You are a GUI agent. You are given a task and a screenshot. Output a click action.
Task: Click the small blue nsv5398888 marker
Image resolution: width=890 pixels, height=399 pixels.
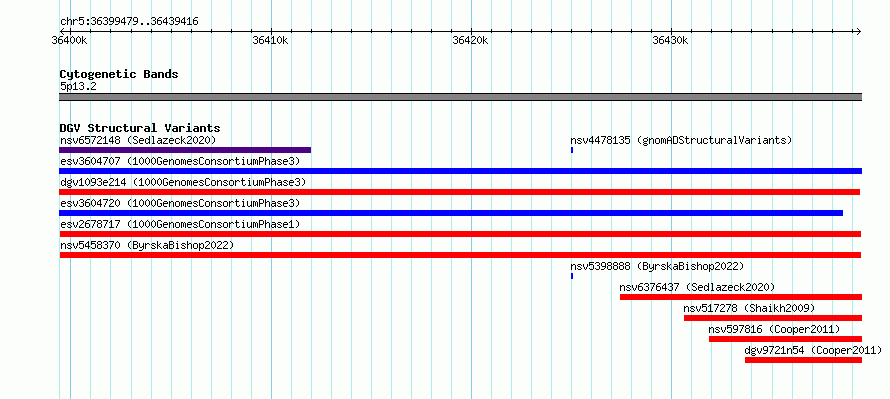coord(572,276)
